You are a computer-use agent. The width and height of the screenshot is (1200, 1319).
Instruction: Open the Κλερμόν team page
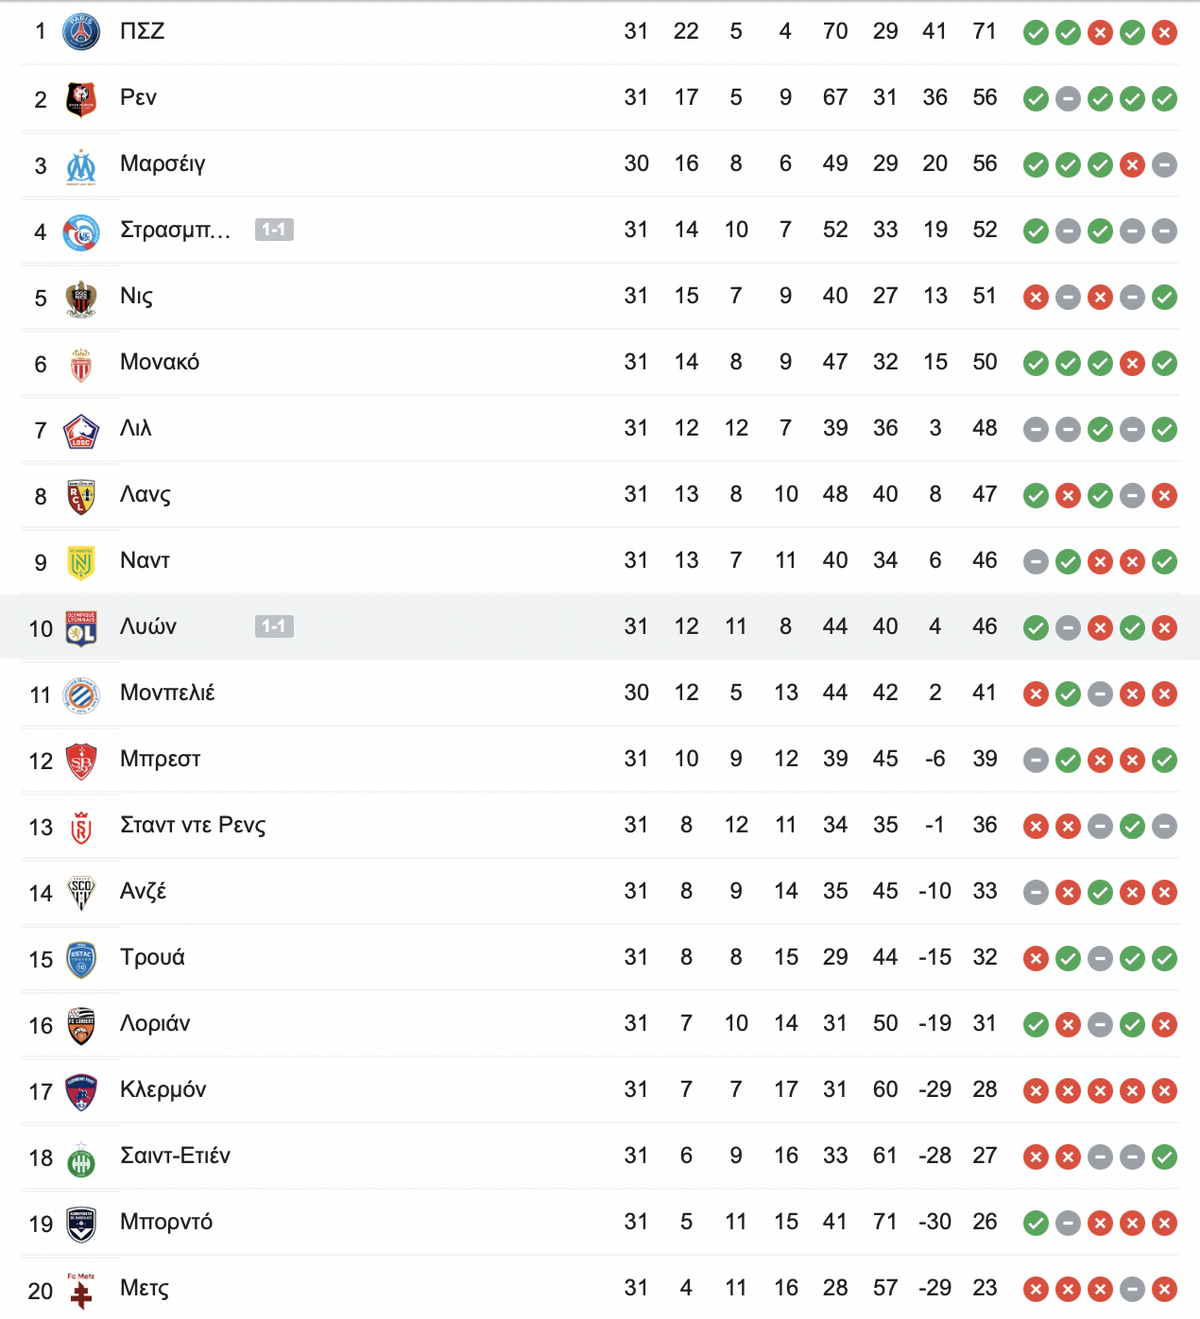[x=163, y=1089]
